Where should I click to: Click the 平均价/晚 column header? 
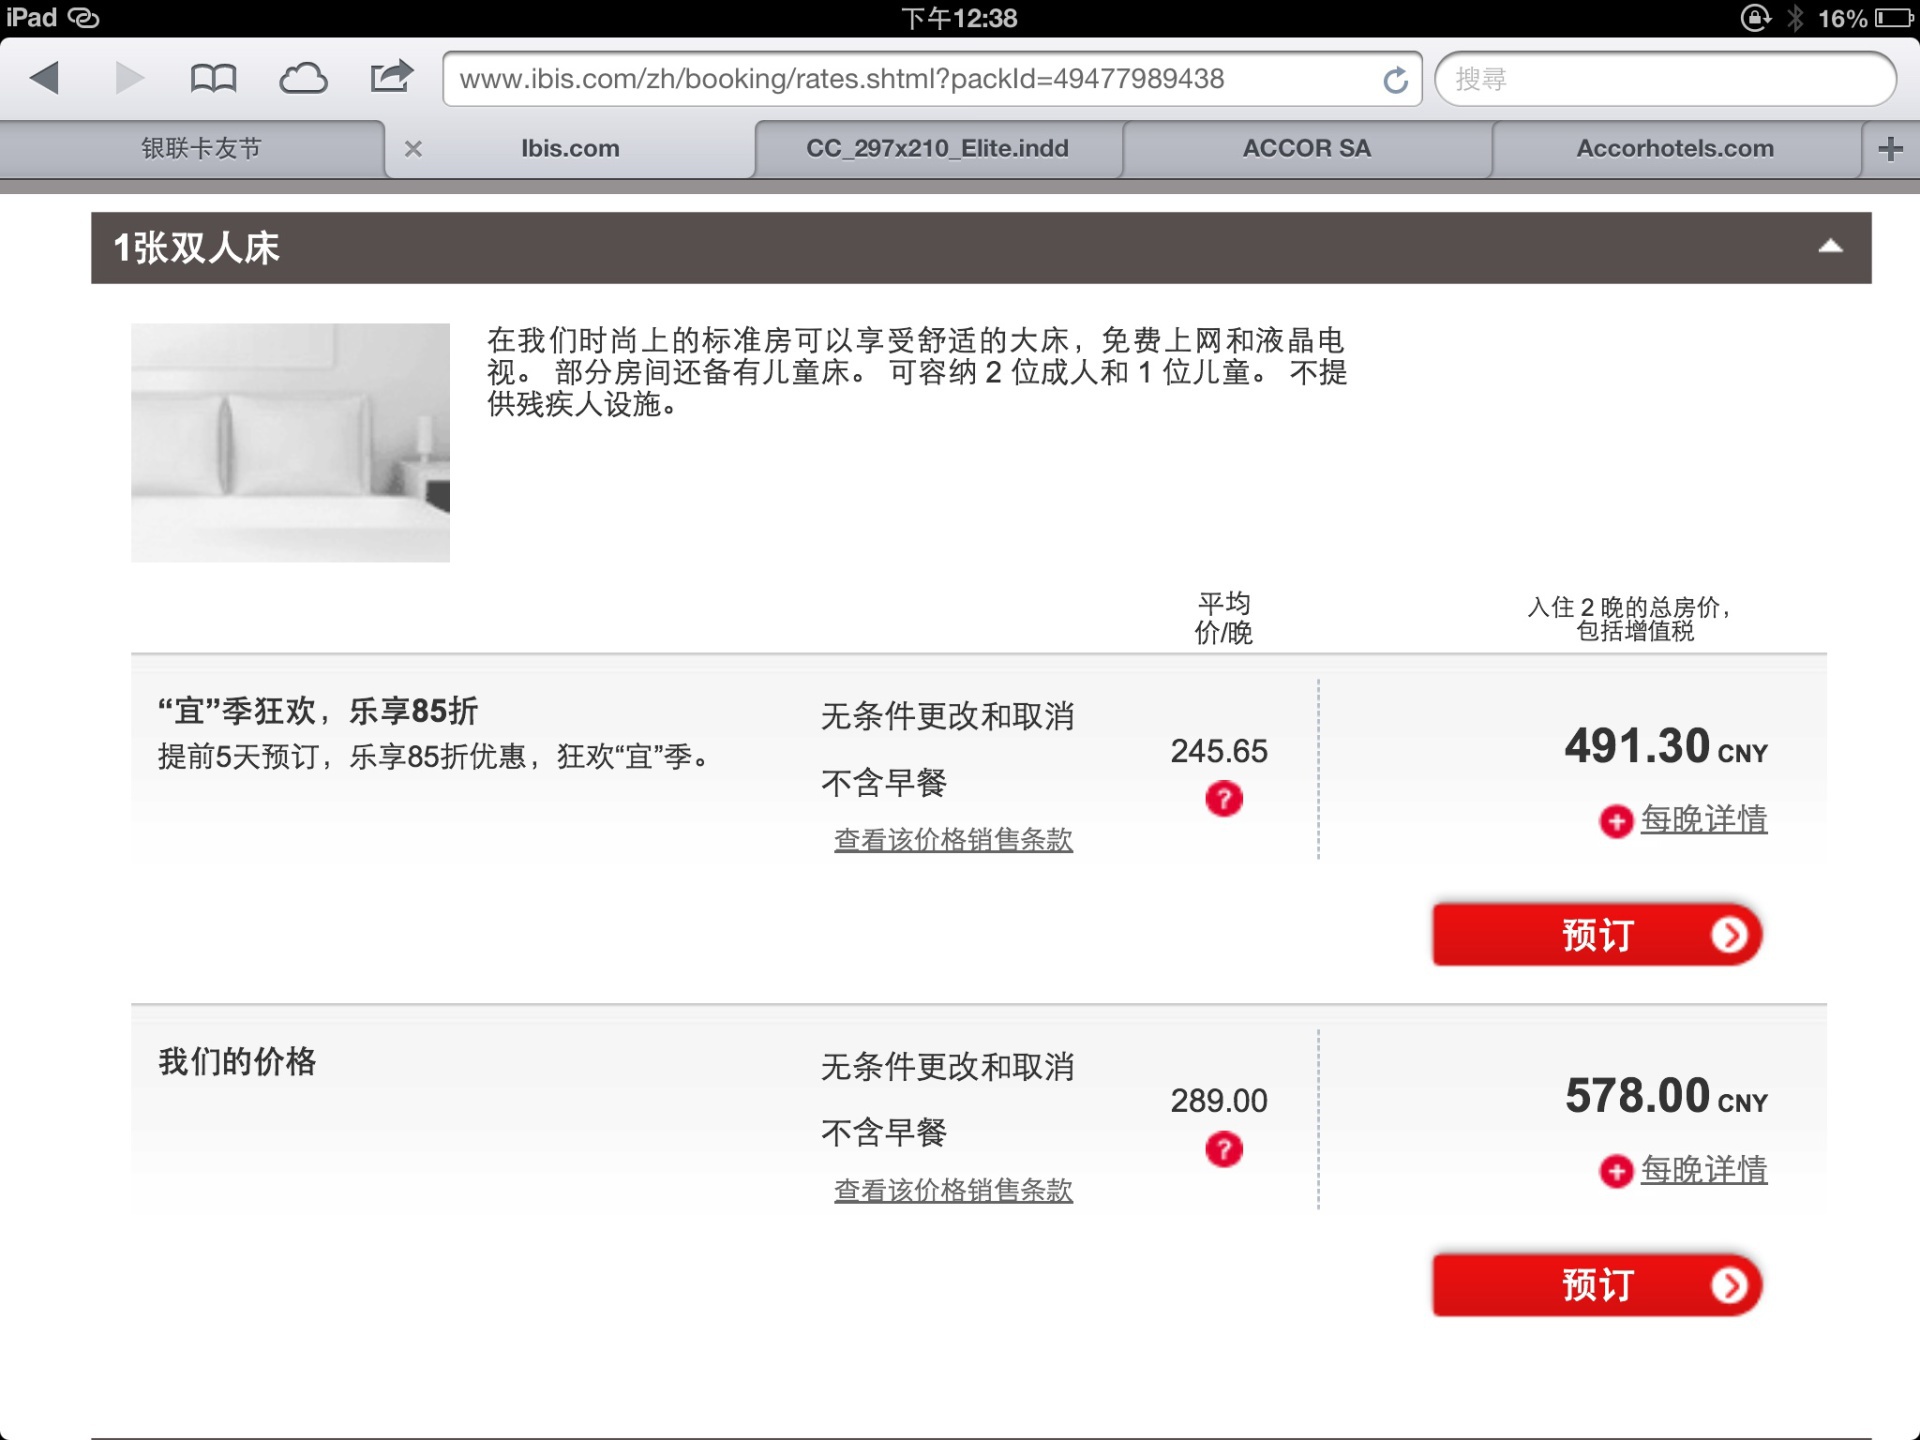(1224, 618)
